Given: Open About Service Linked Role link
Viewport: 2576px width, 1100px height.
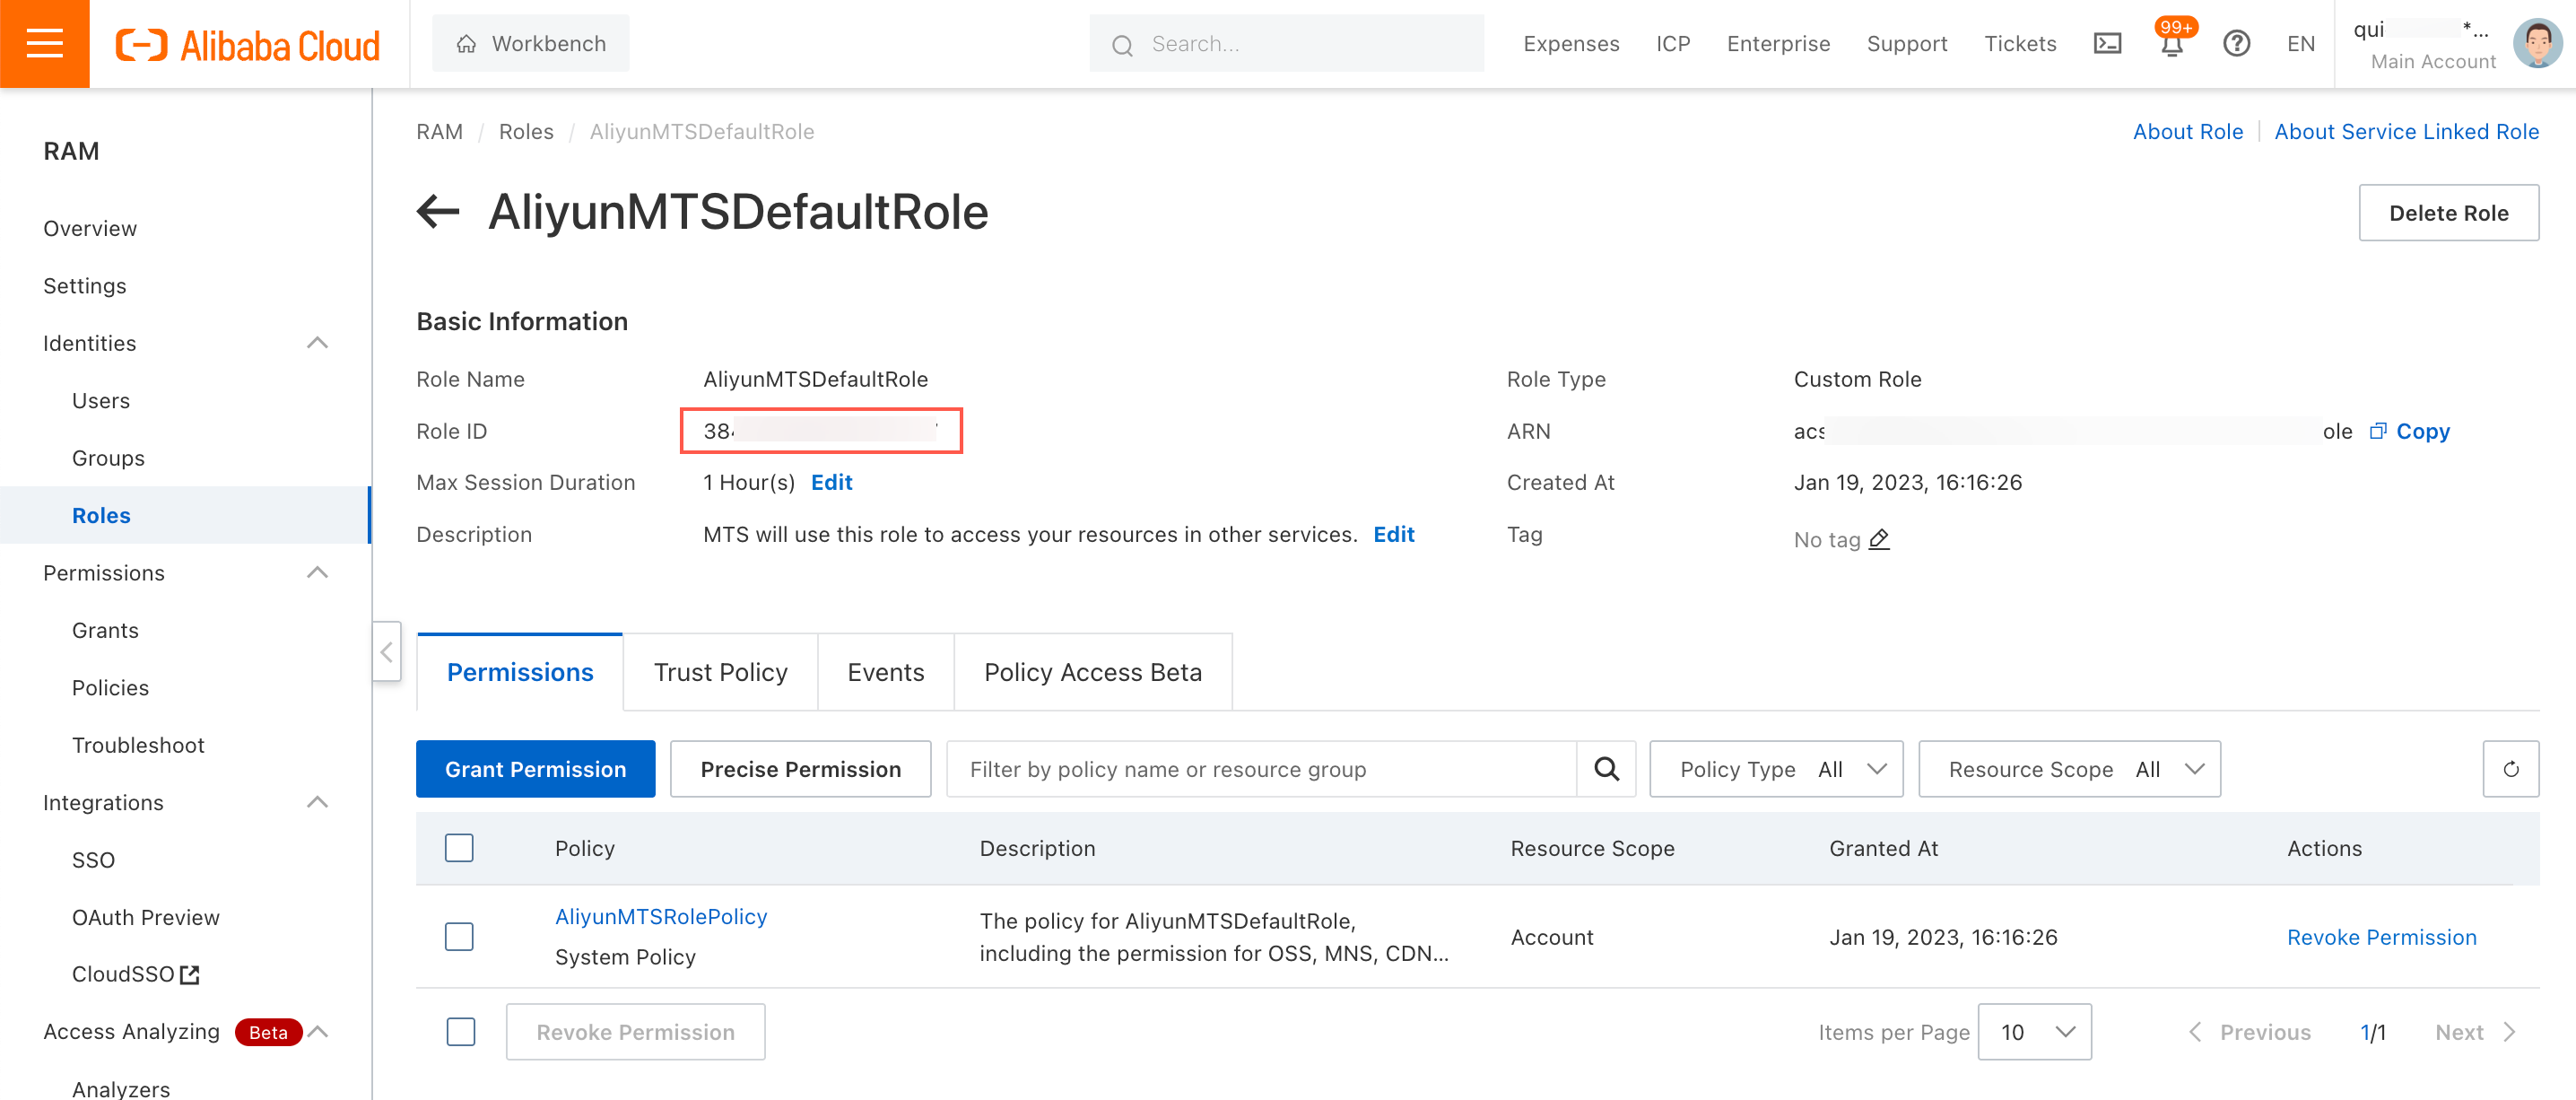Looking at the screenshot, I should [x=2406, y=132].
